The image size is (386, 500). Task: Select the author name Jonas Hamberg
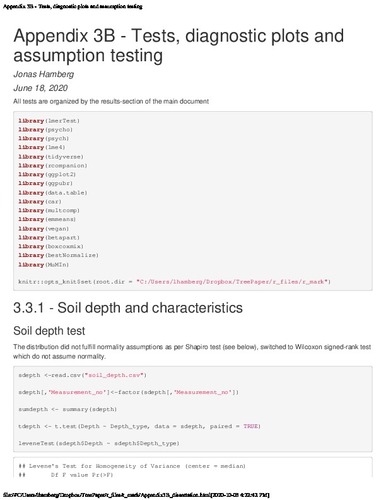pyautogui.click(x=43, y=74)
